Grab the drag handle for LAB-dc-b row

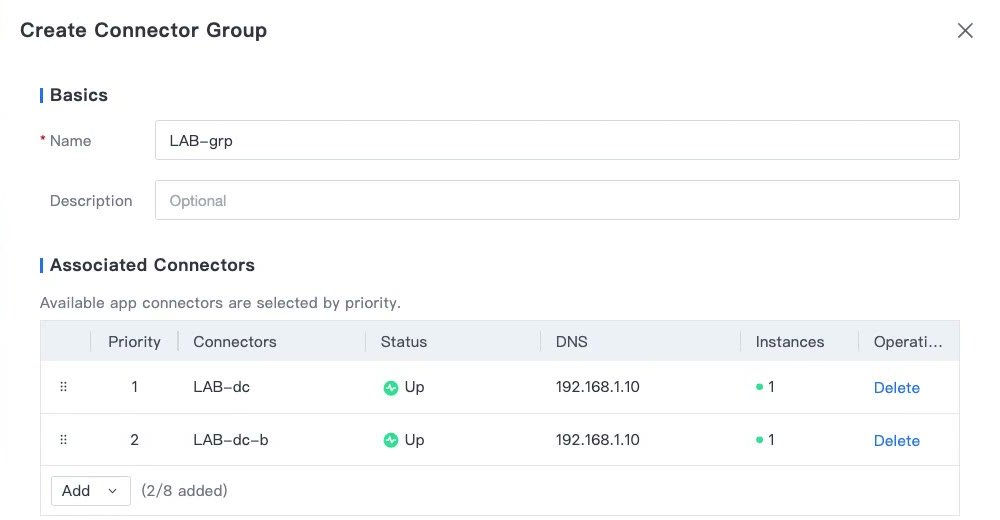63,440
